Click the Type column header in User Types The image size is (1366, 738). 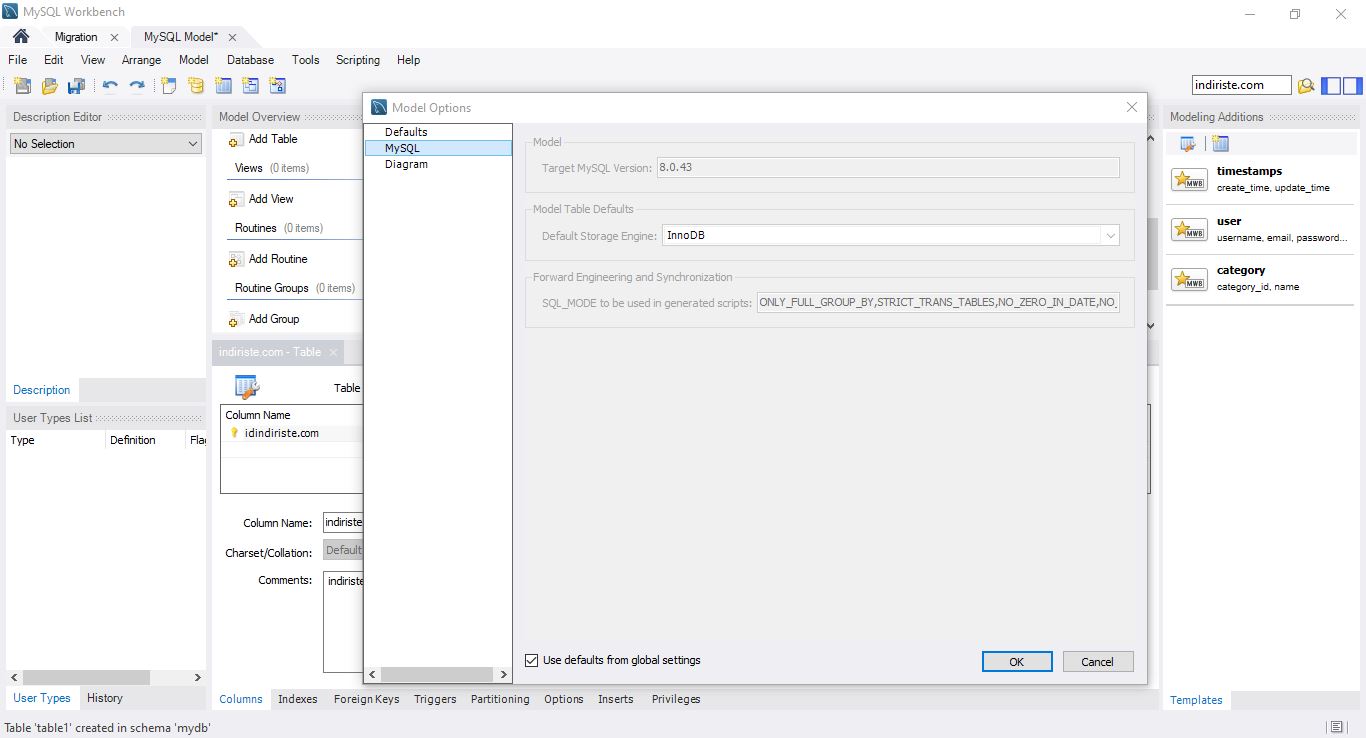click(x=56, y=440)
